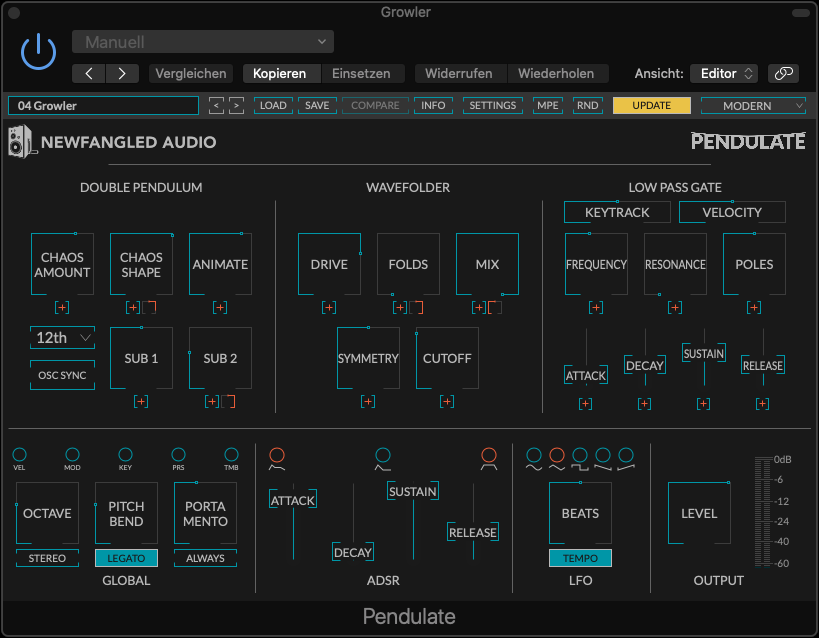The image size is (819, 638).
Task: Click the plus under Chaos Amount
Action: tap(62, 307)
